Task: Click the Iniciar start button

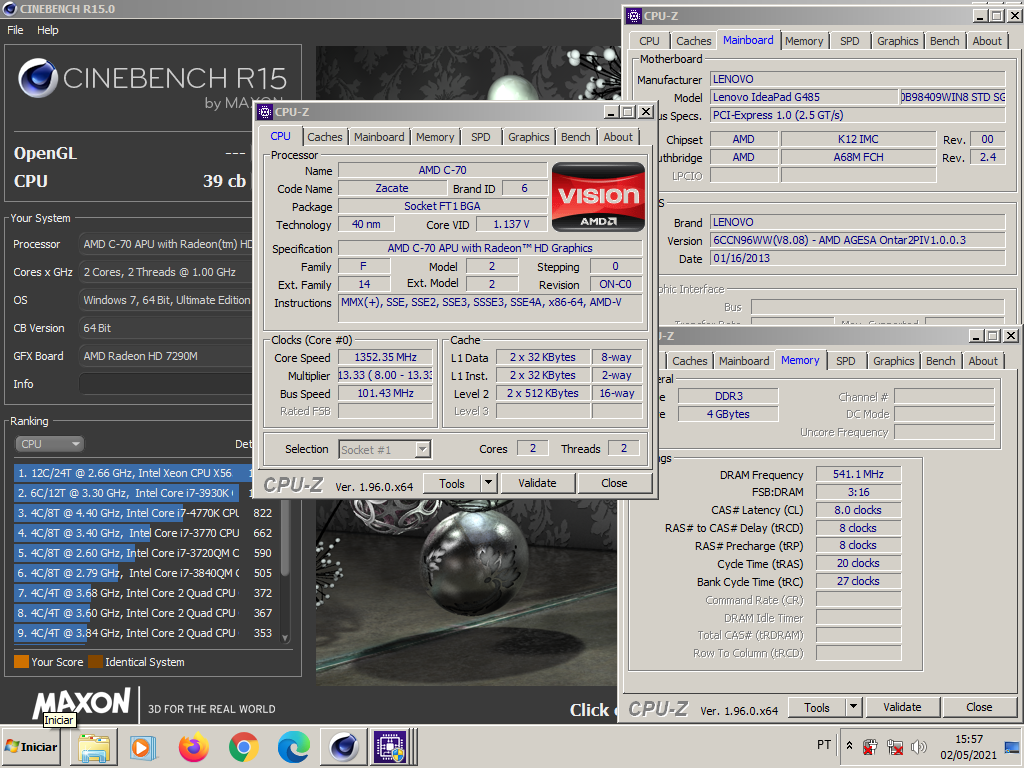Action: (x=31, y=746)
